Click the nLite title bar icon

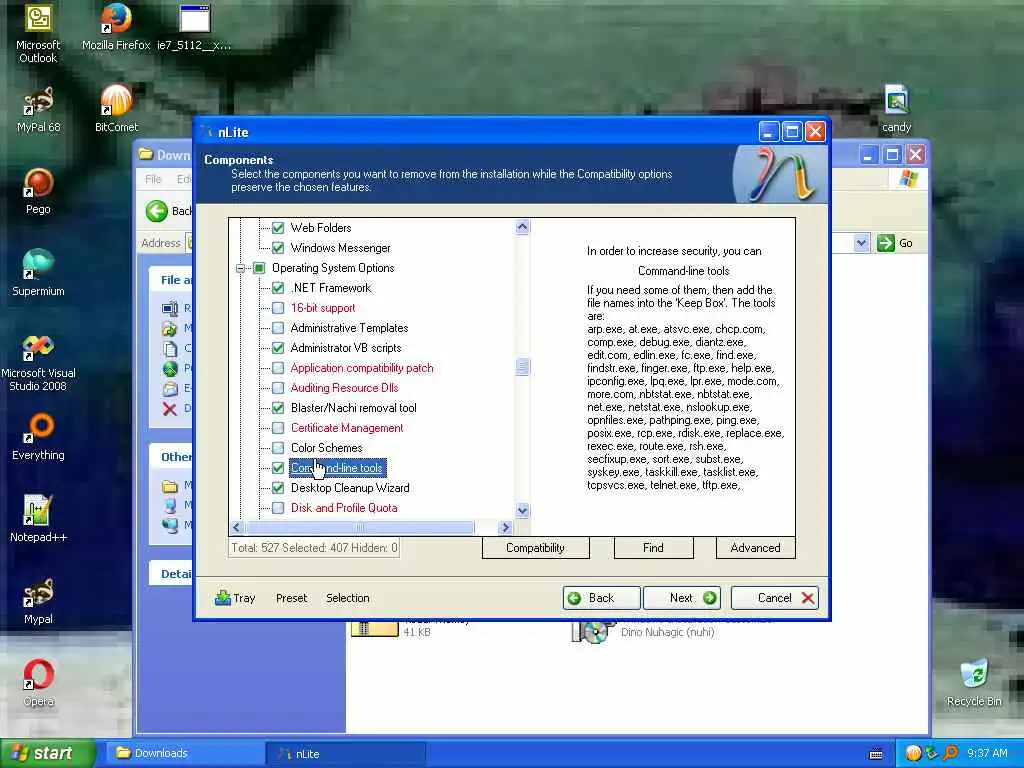(x=208, y=132)
